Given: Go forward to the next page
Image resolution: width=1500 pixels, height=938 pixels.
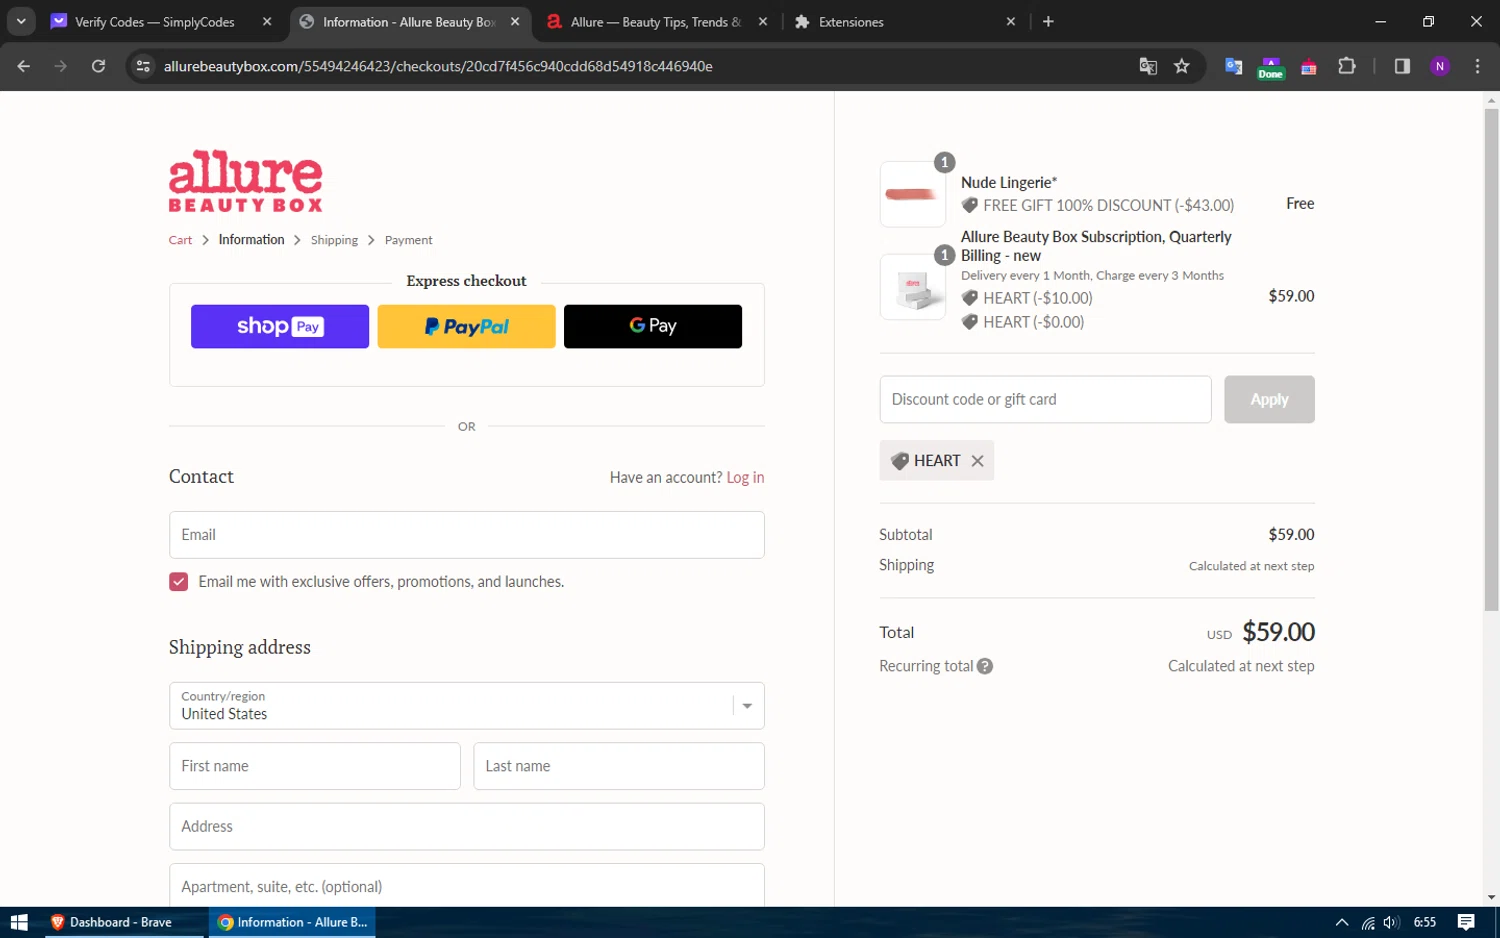Looking at the screenshot, I should pos(61,66).
